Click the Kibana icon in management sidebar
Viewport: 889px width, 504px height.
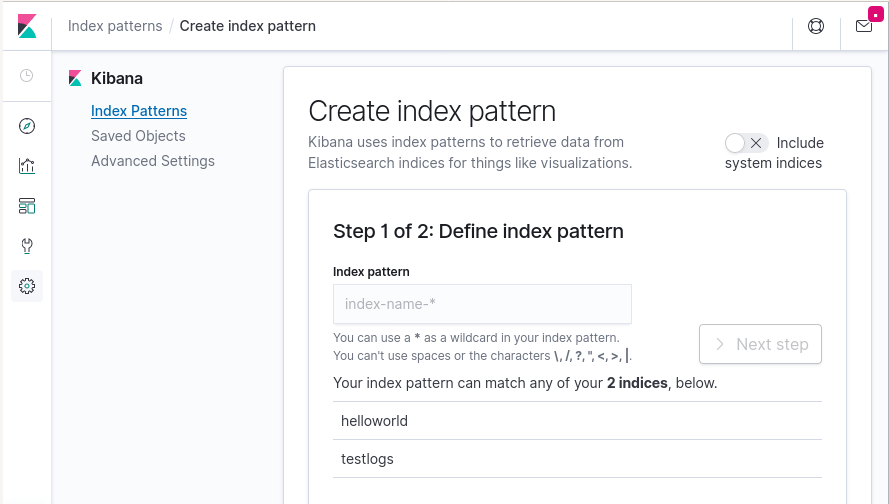click(x=75, y=78)
